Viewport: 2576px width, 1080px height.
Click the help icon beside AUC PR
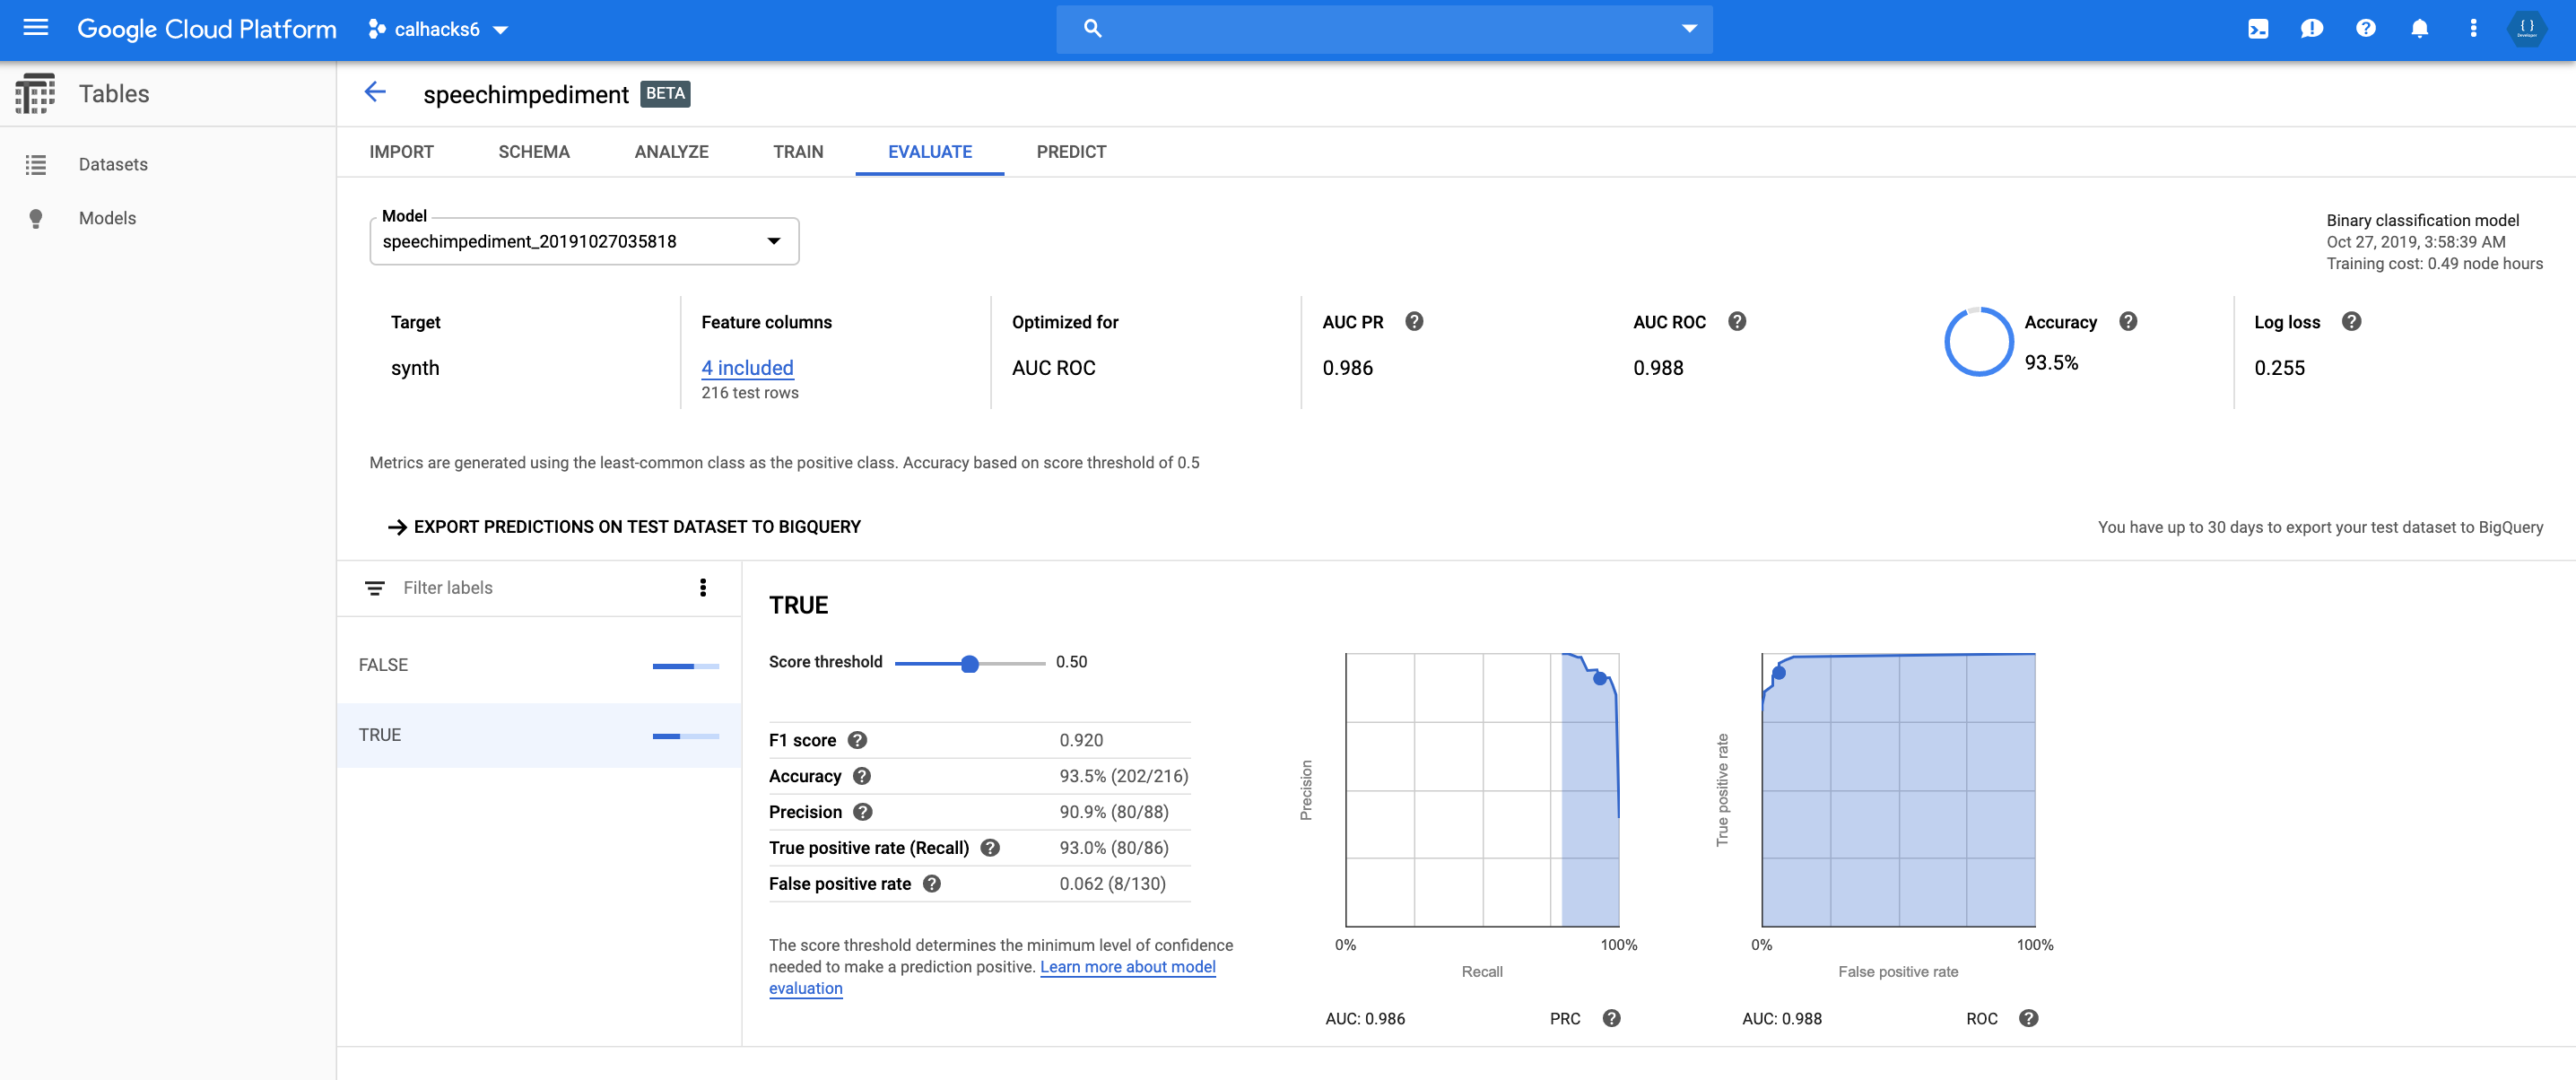(1414, 322)
